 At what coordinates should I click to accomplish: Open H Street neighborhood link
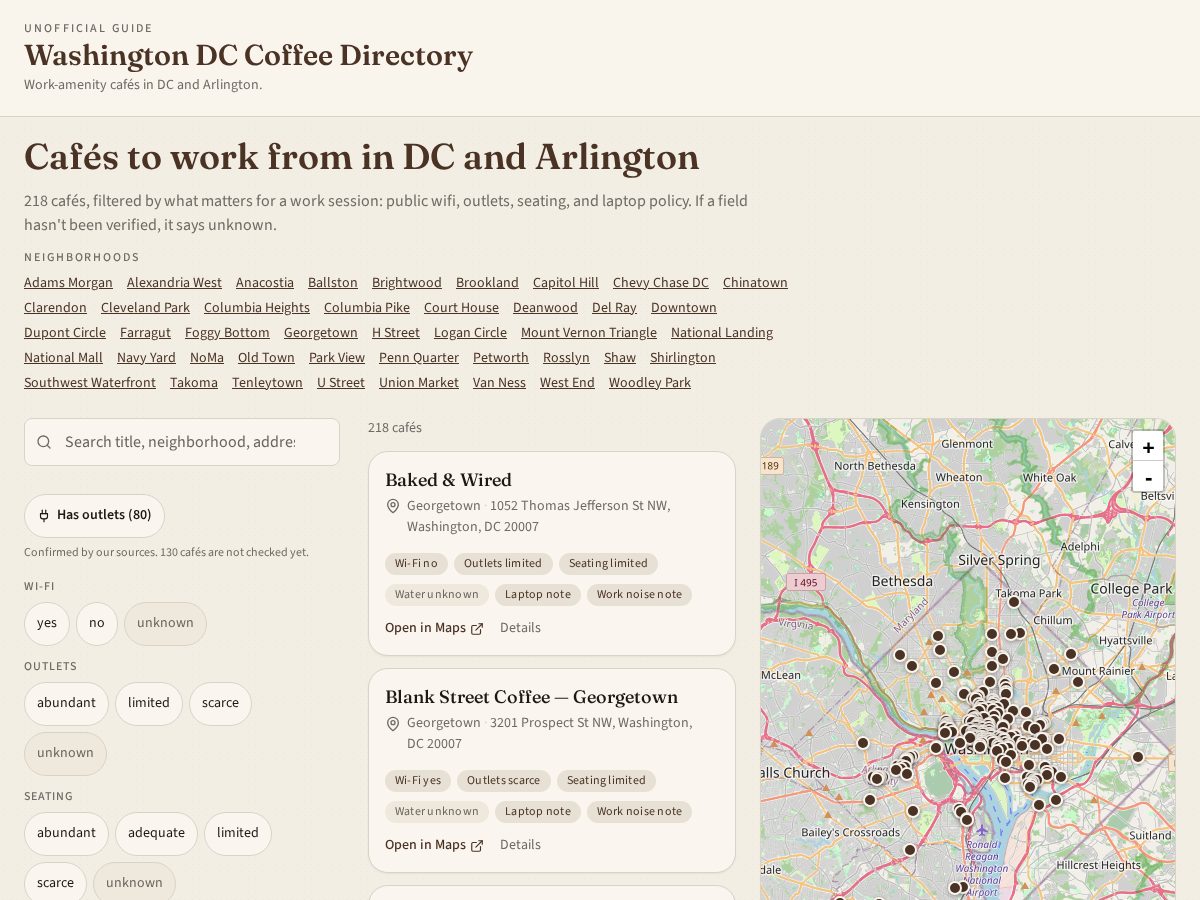tap(396, 333)
